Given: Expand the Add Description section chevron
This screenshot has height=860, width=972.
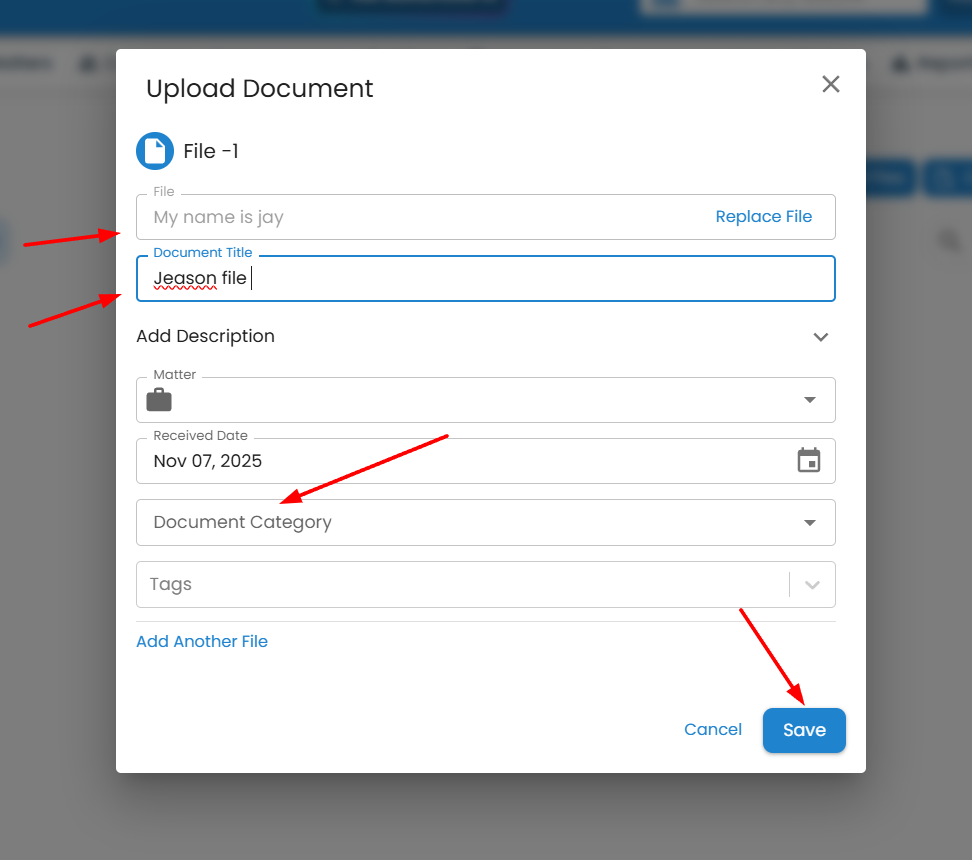Looking at the screenshot, I should click(820, 337).
